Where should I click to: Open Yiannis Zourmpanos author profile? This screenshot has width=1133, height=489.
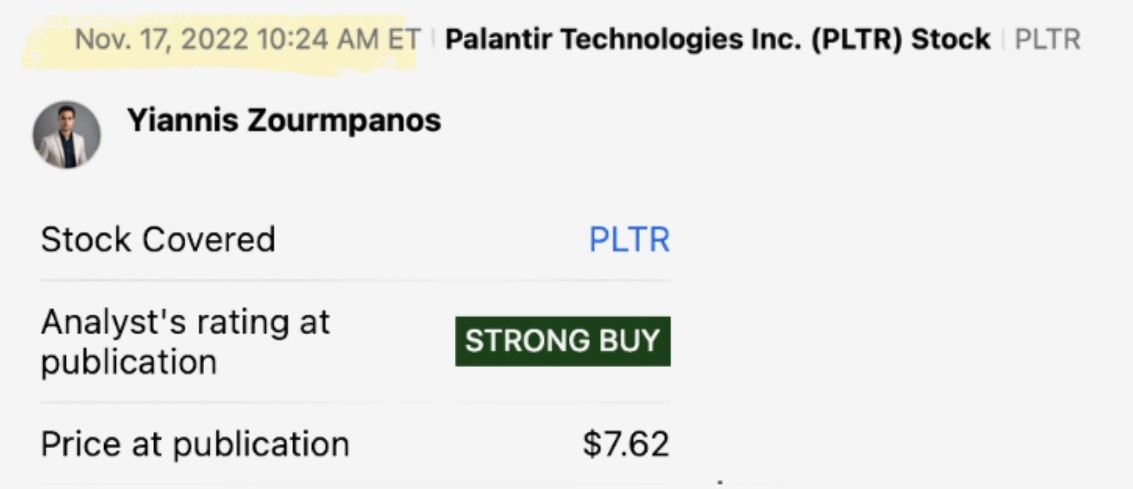click(283, 121)
